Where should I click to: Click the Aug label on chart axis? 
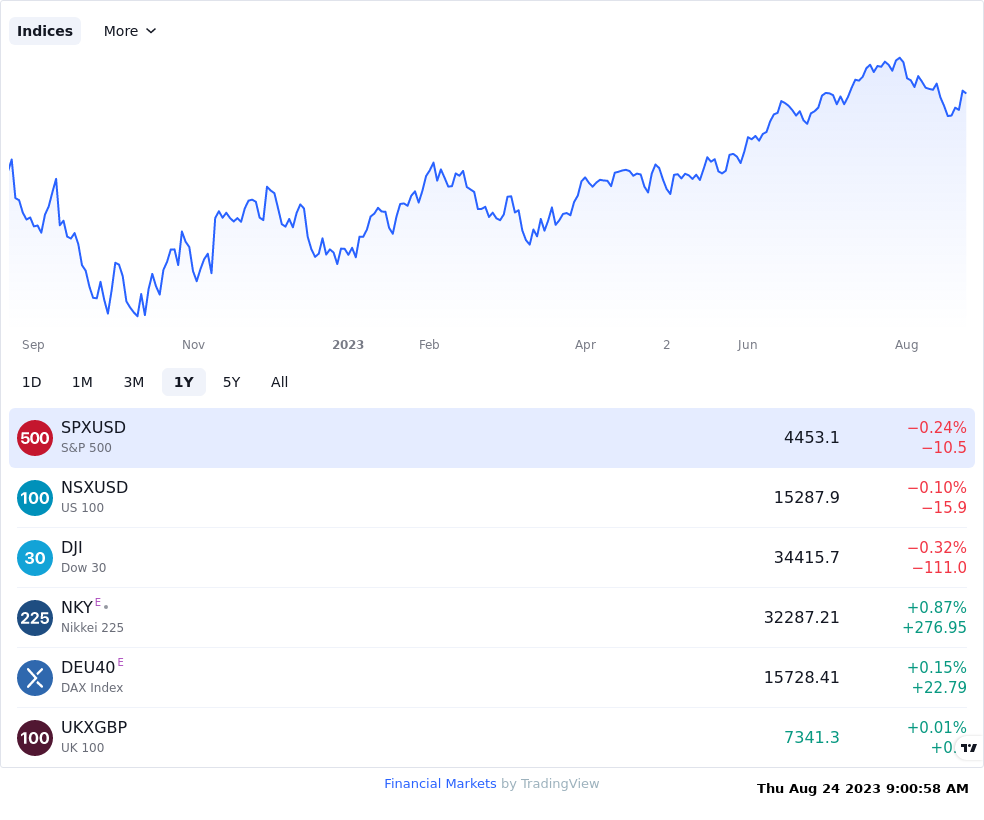click(907, 345)
